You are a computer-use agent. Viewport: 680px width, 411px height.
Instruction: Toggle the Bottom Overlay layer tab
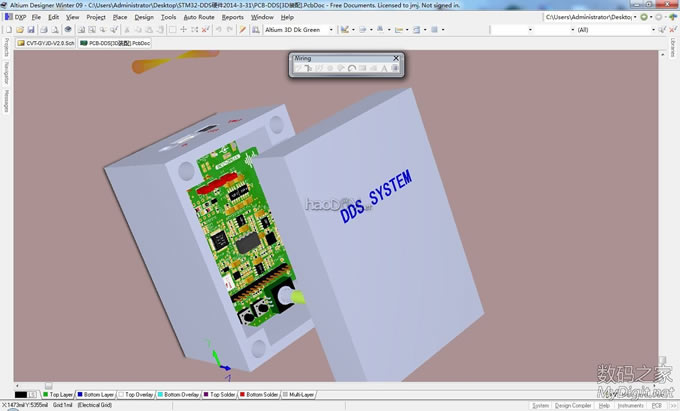point(178,395)
